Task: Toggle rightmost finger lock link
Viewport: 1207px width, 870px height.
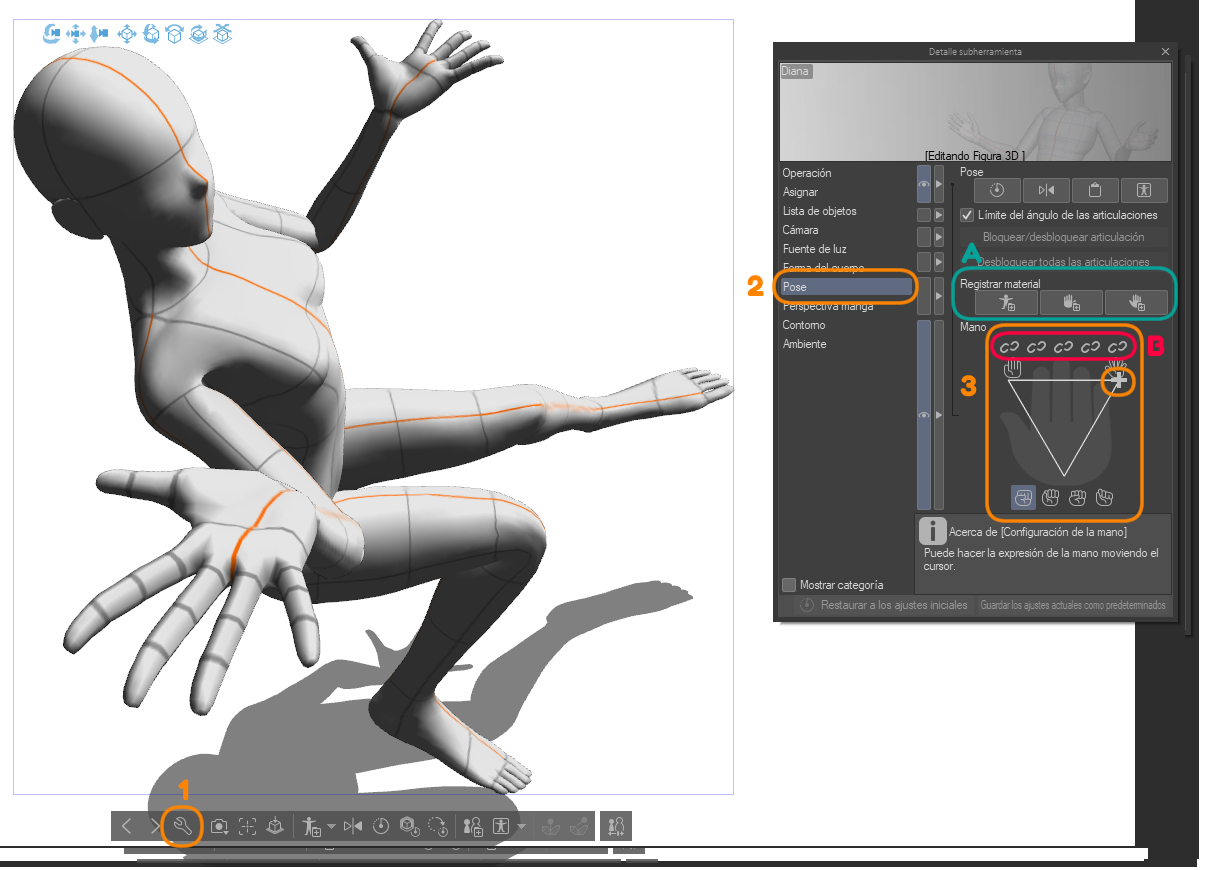Action: tap(1117, 346)
